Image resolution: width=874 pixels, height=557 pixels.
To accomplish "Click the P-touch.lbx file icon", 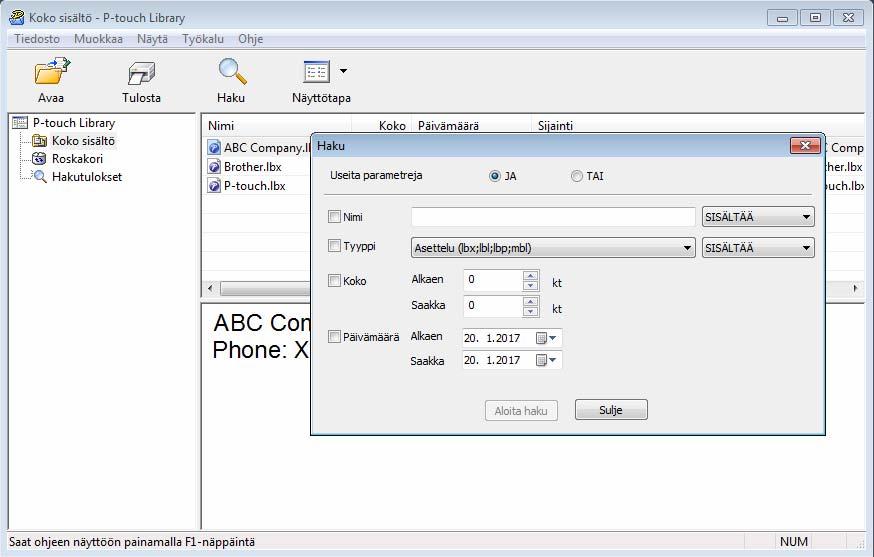I will point(214,186).
